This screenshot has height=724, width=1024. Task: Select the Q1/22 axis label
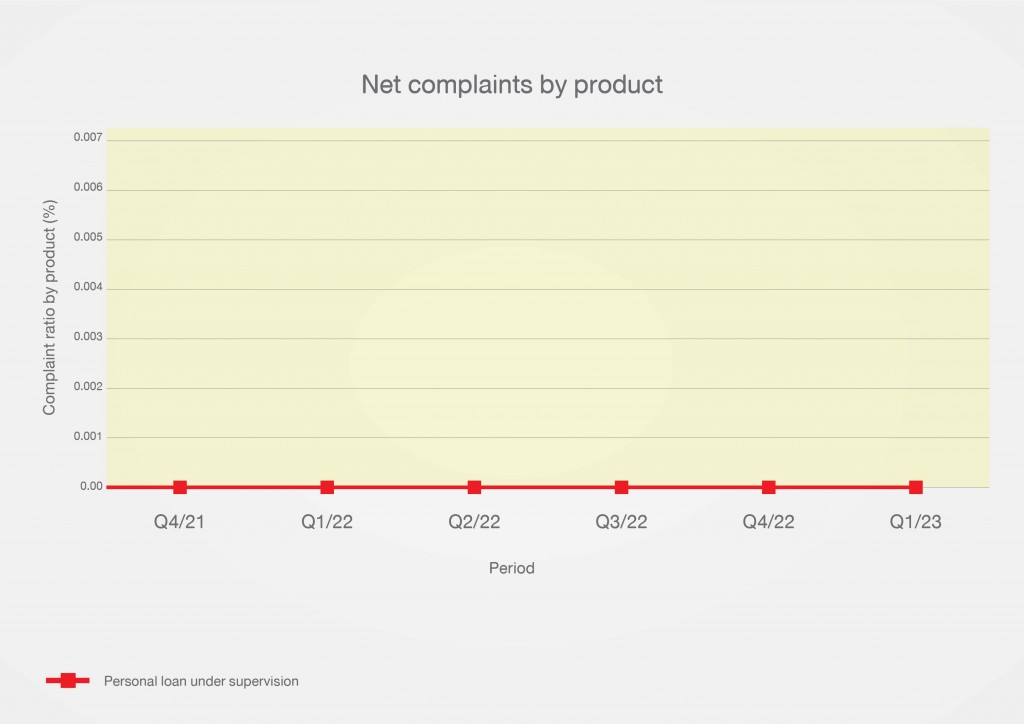327,523
